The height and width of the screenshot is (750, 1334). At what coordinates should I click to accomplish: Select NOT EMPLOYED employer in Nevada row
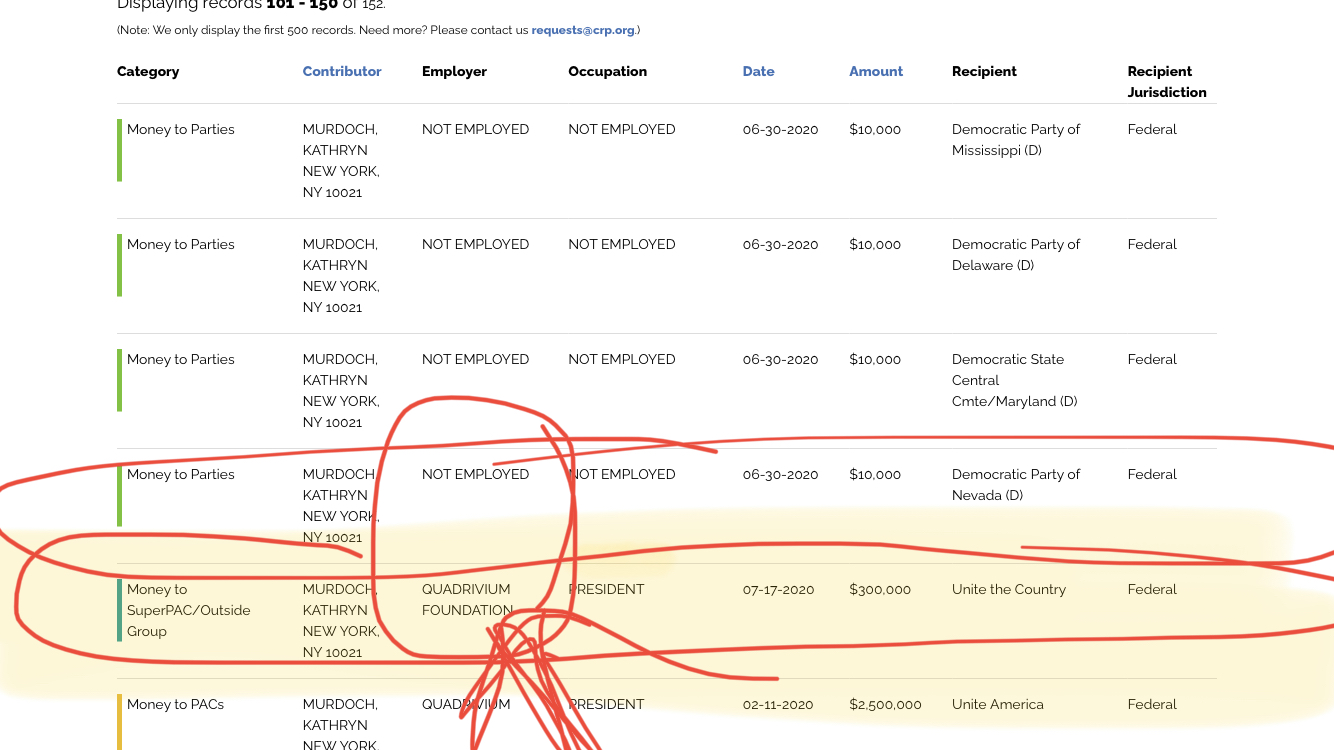pyautogui.click(x=475, y=474)
